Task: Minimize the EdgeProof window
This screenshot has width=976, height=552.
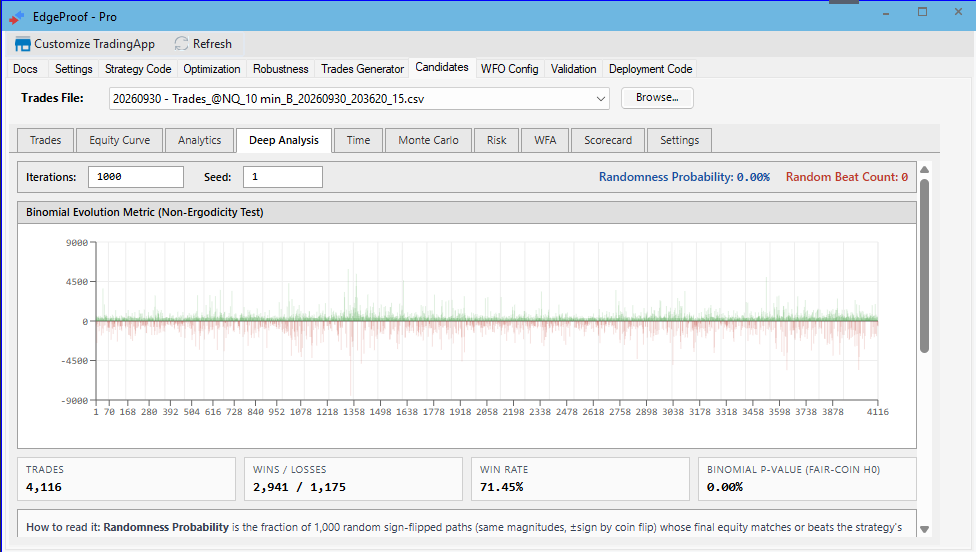Action: click(x=886, y=13)
